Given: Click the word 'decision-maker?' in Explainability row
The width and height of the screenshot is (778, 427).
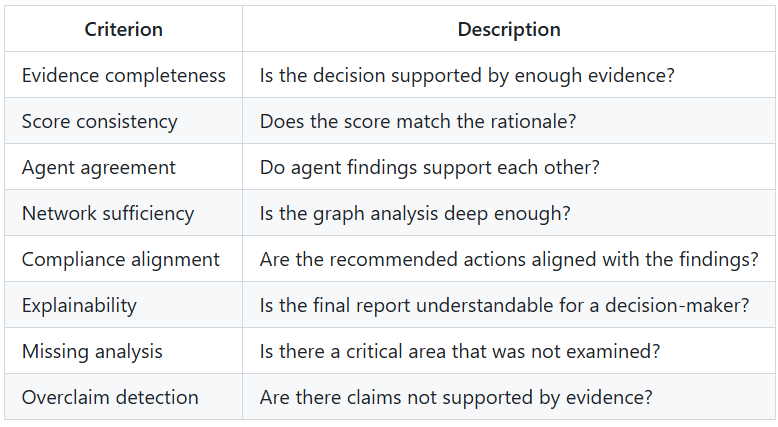Looking at the screenshot, I should coord(677,305).
